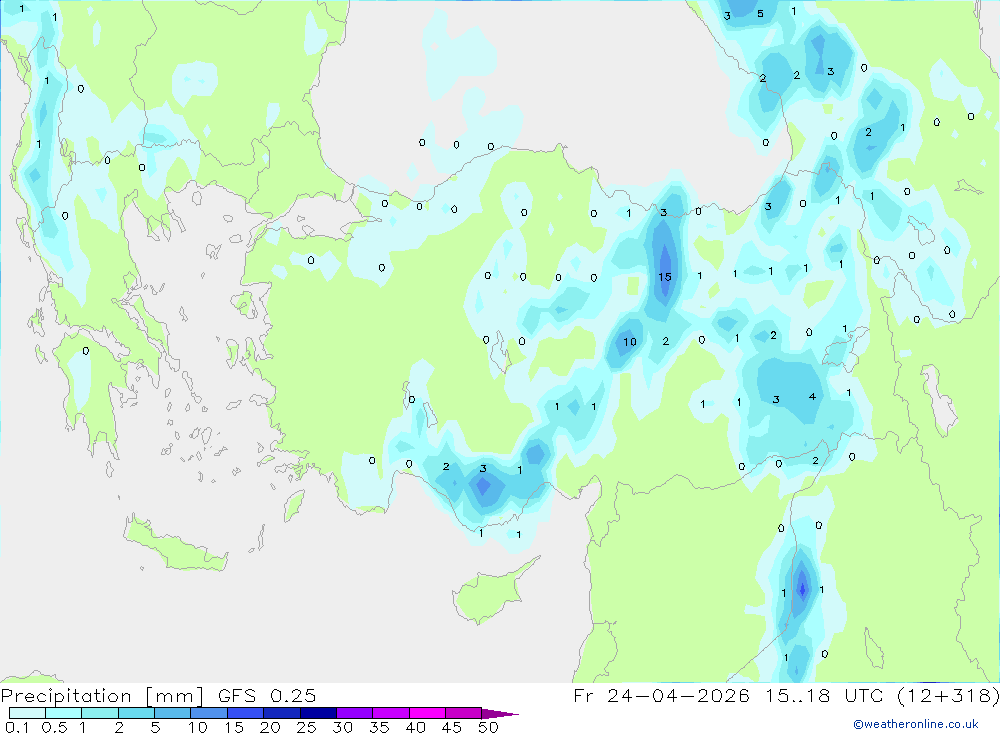Select the legend label '50'

pos(488,727)
